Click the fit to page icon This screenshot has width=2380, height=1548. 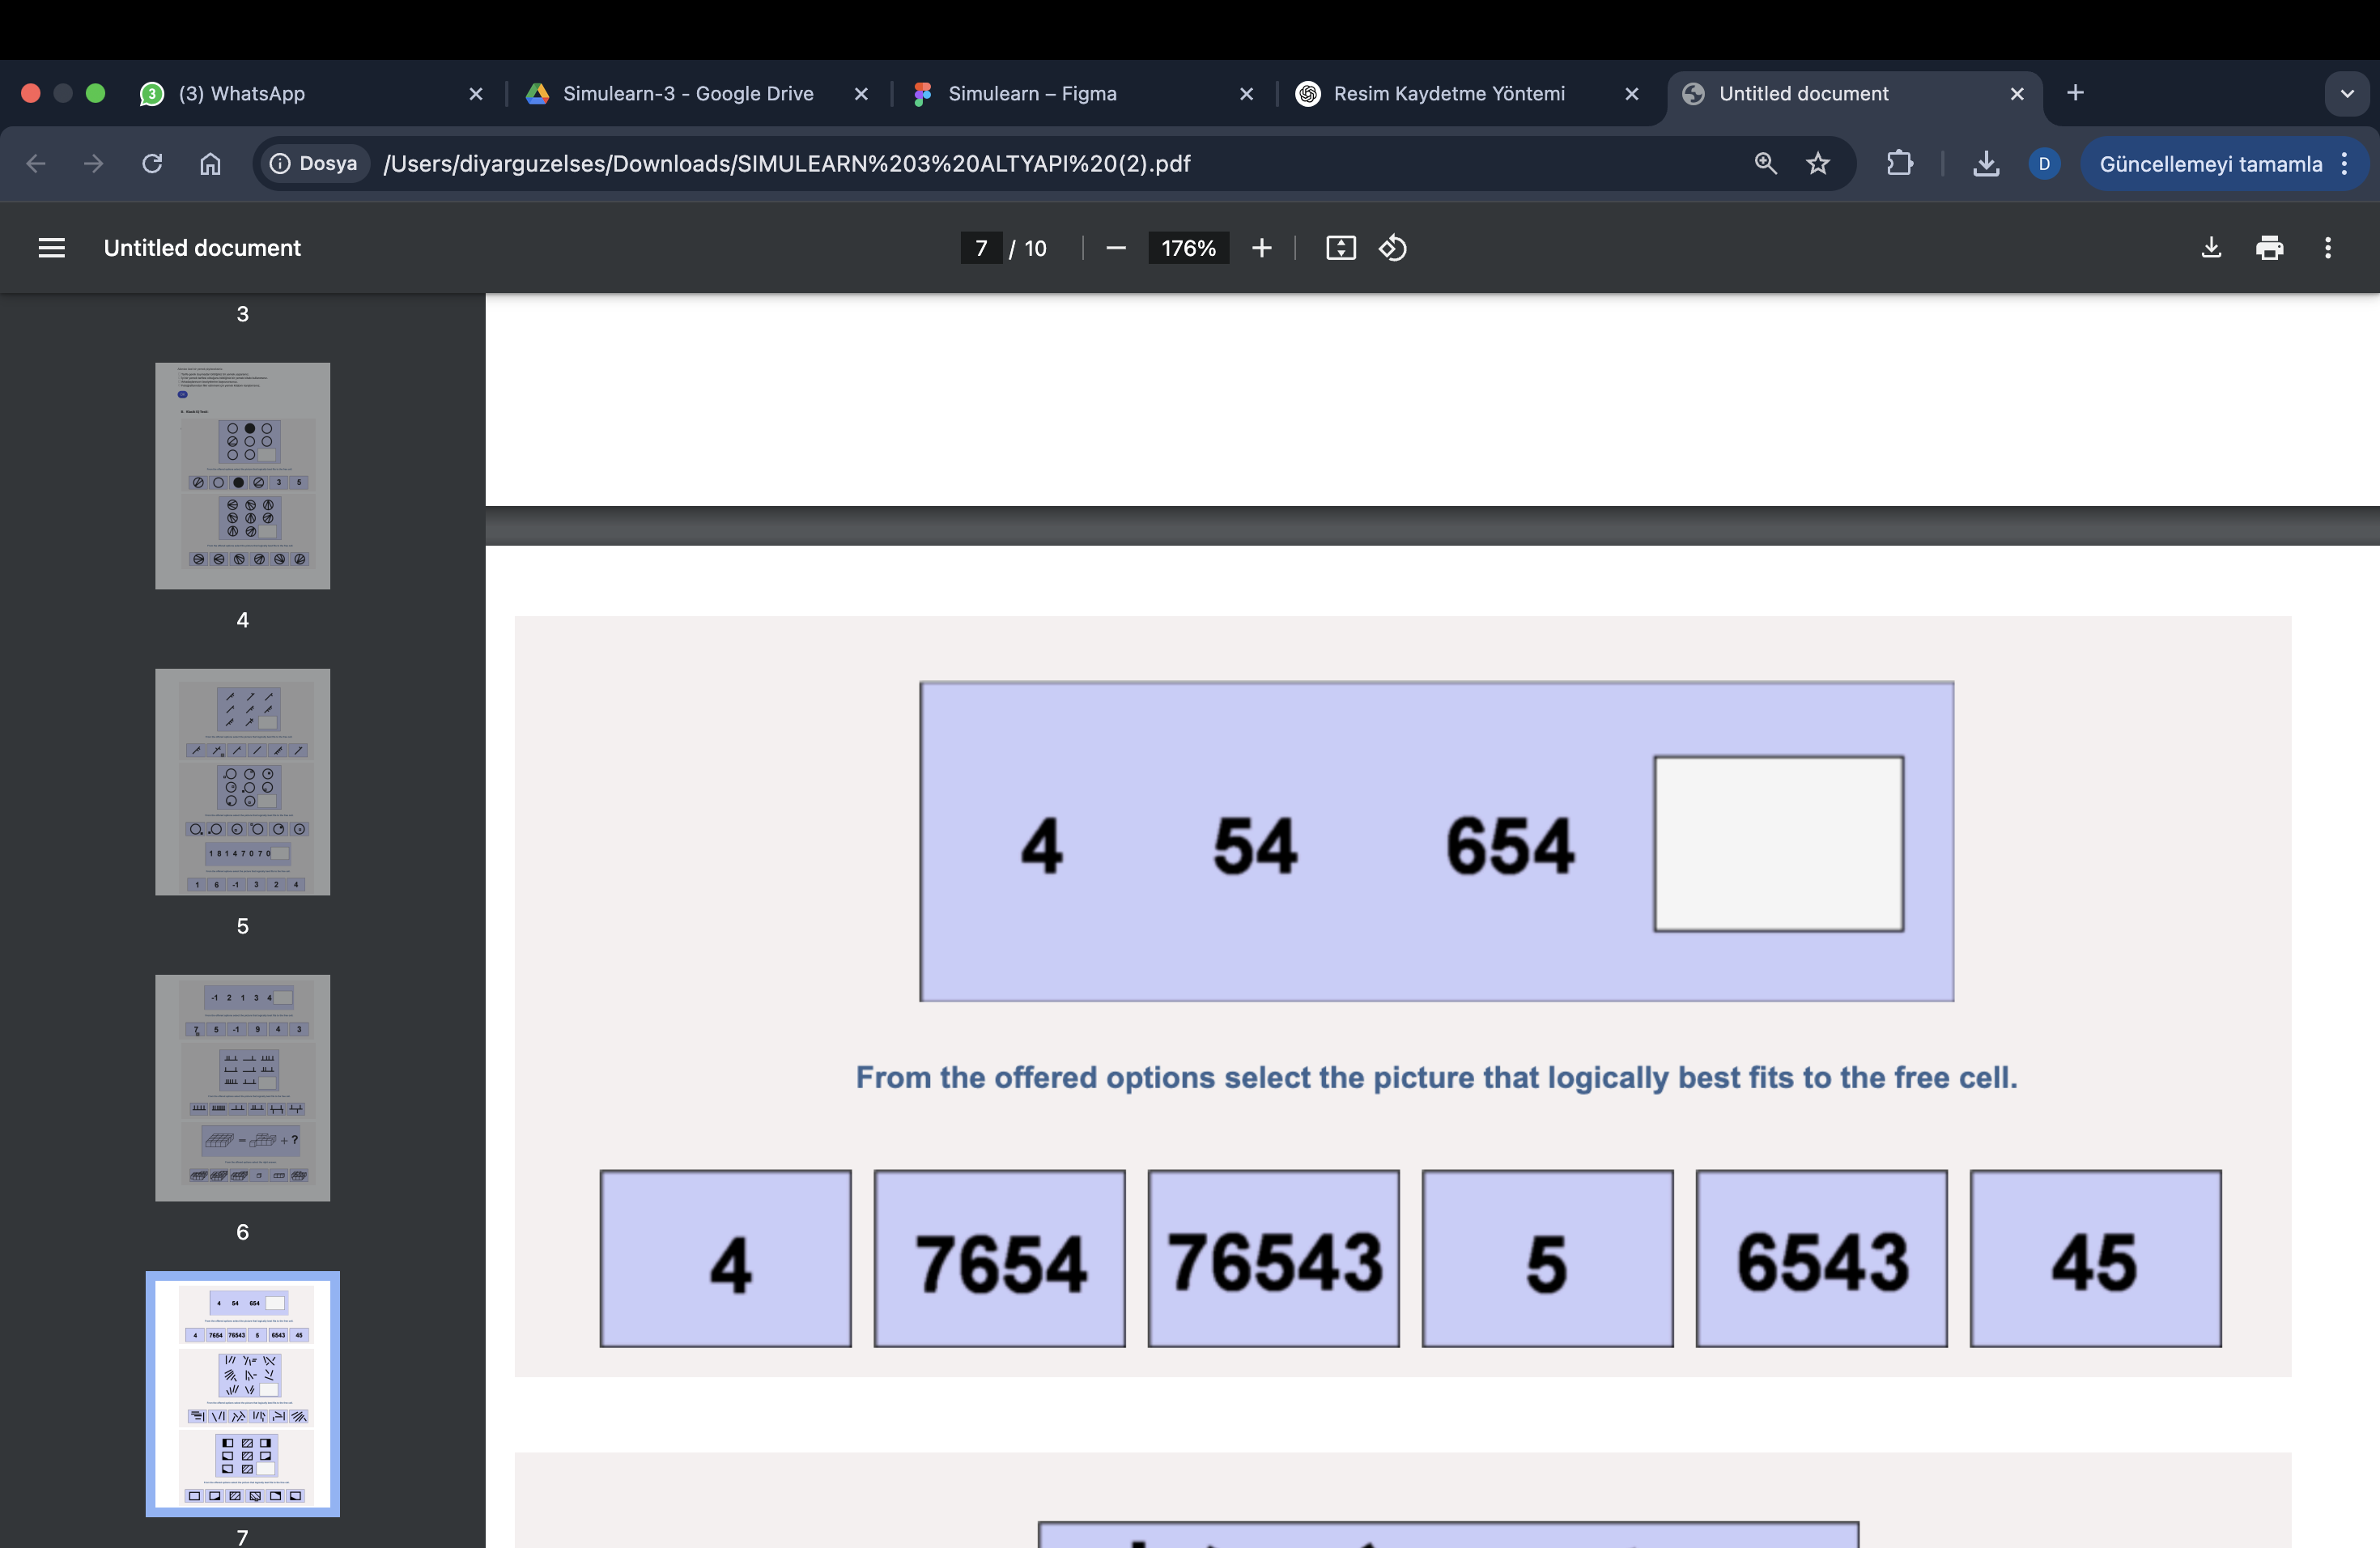pos(1340,248)
